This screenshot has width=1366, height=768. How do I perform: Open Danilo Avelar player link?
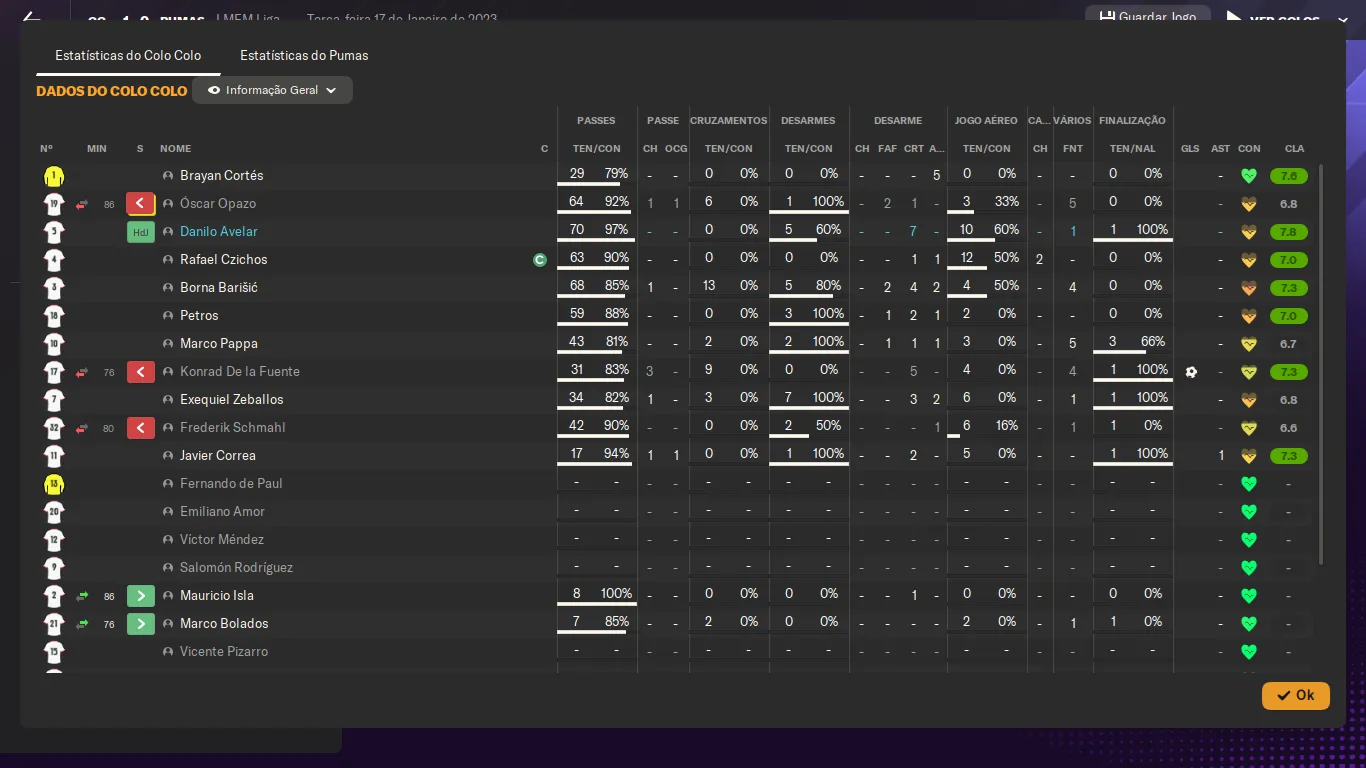[x=218, y=232]
